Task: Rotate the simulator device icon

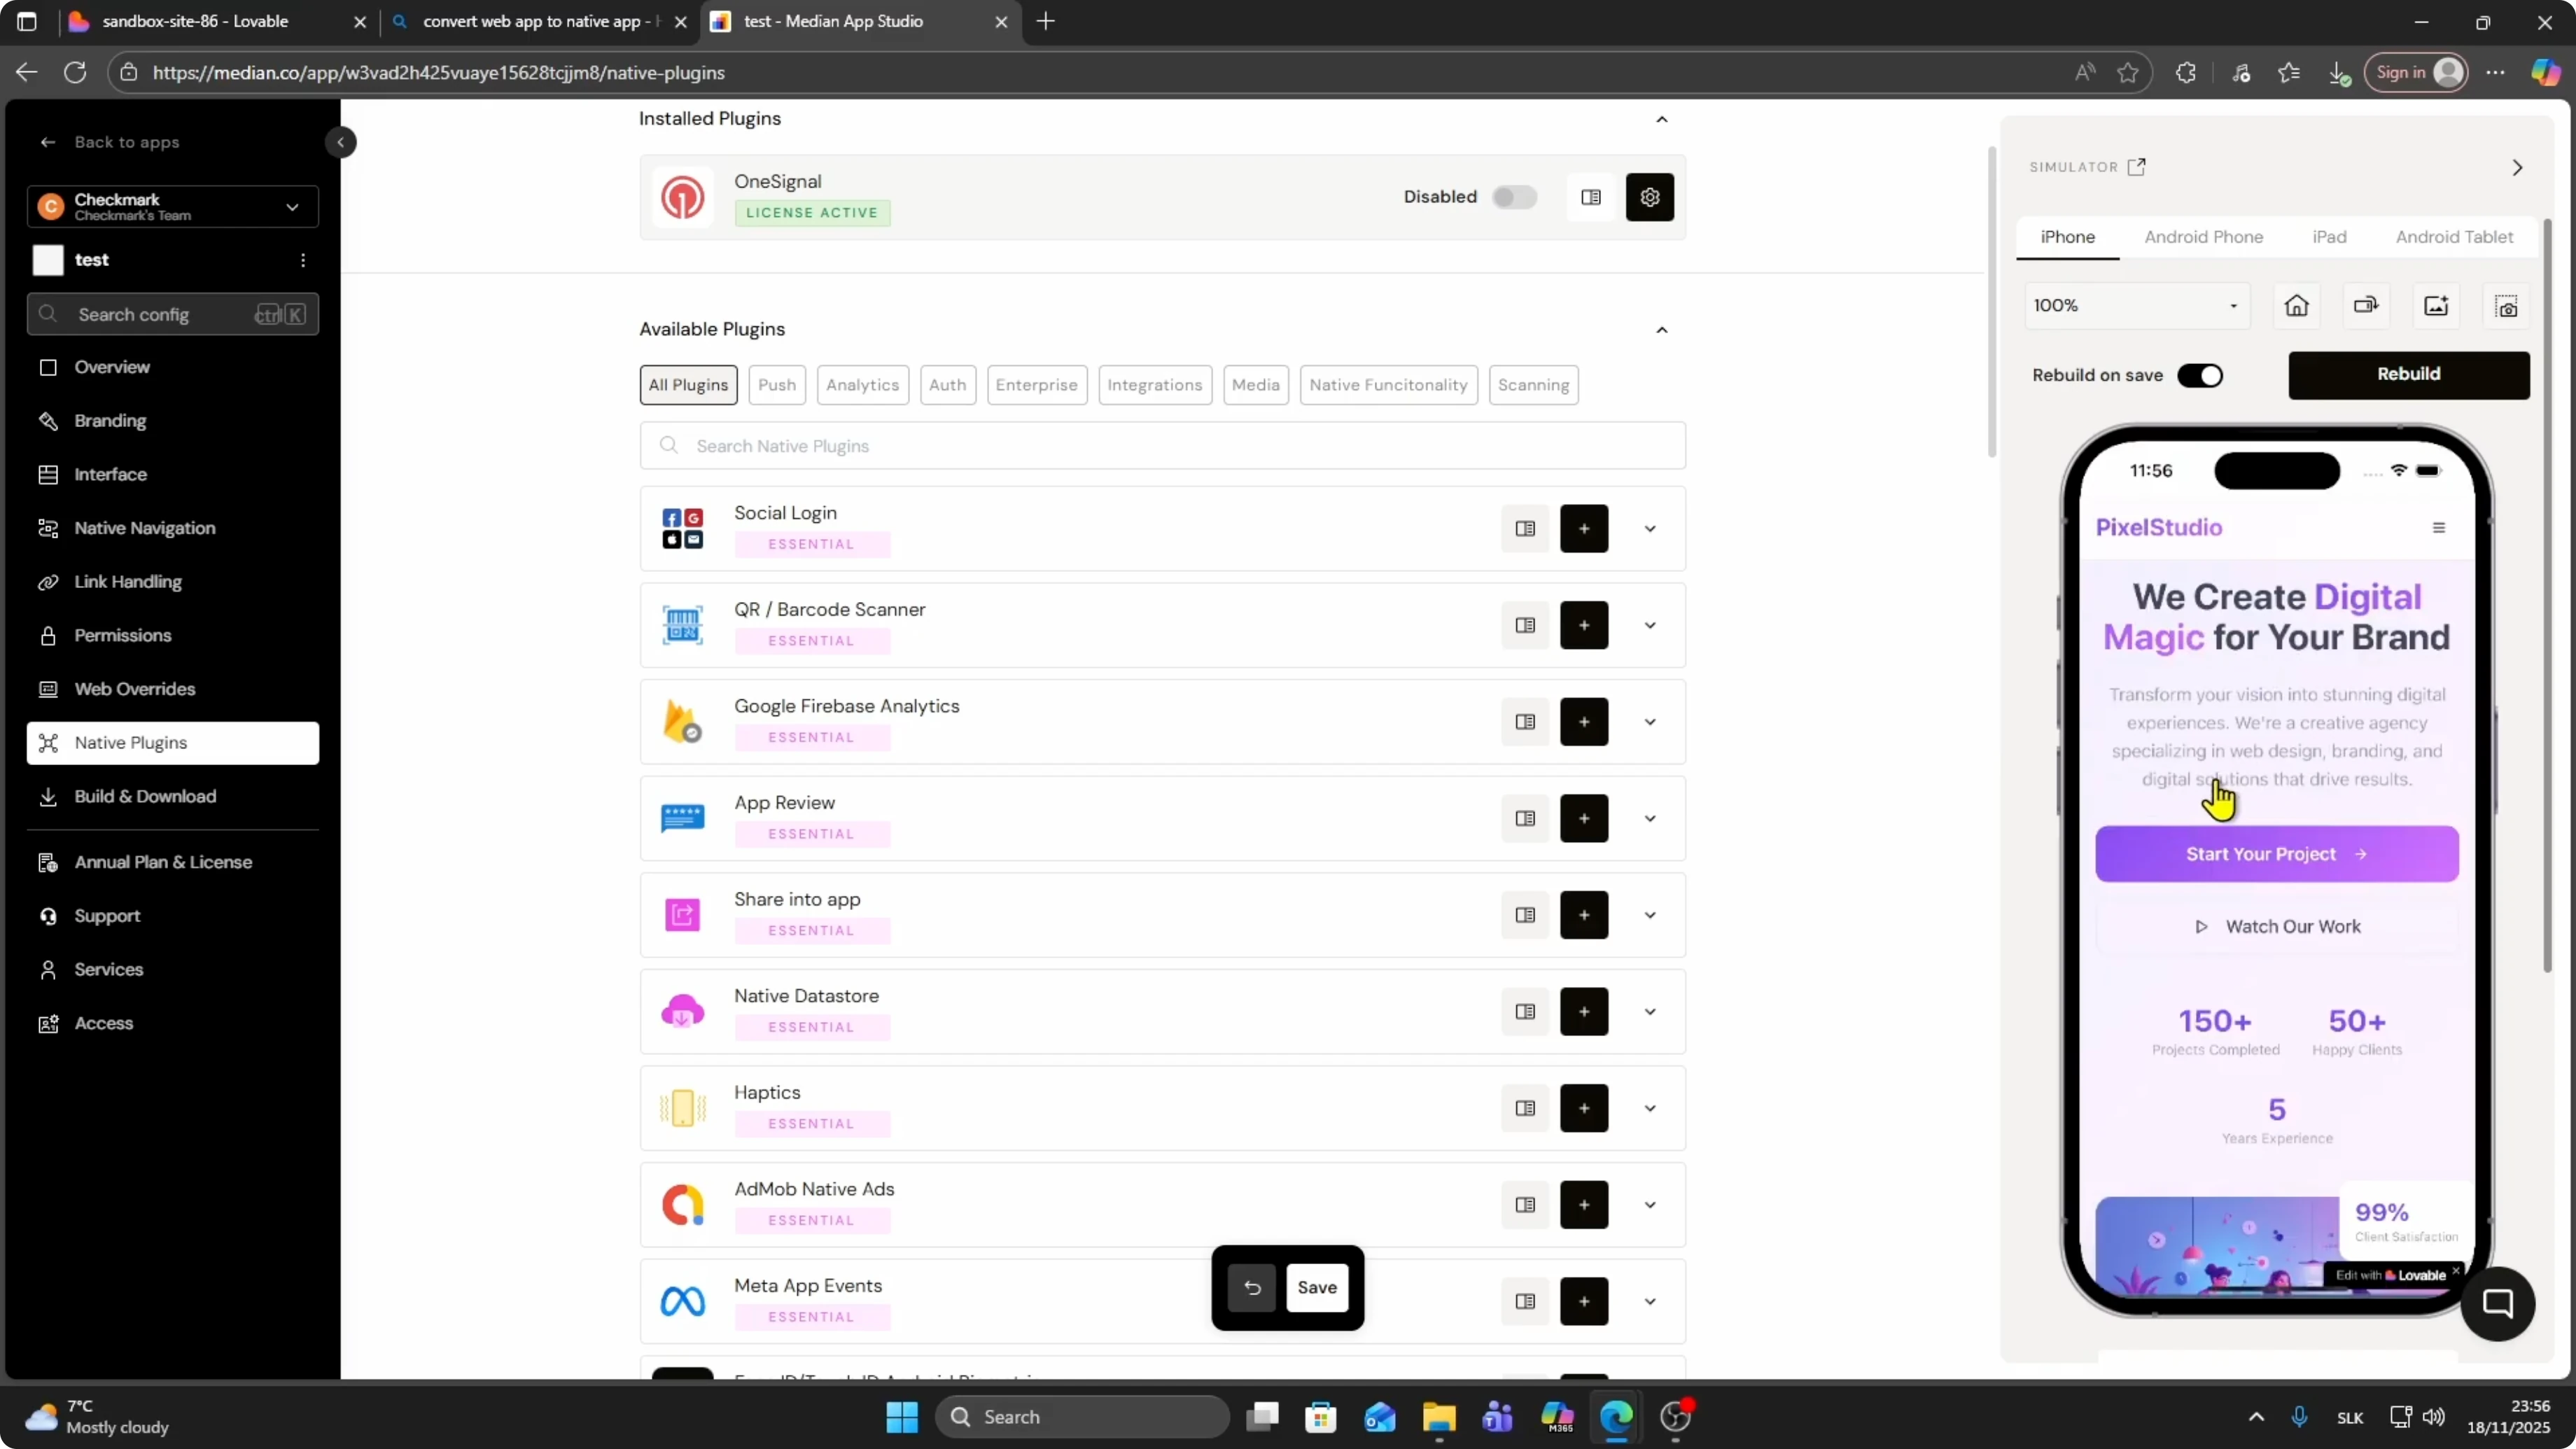Action: click(2366, 305)
